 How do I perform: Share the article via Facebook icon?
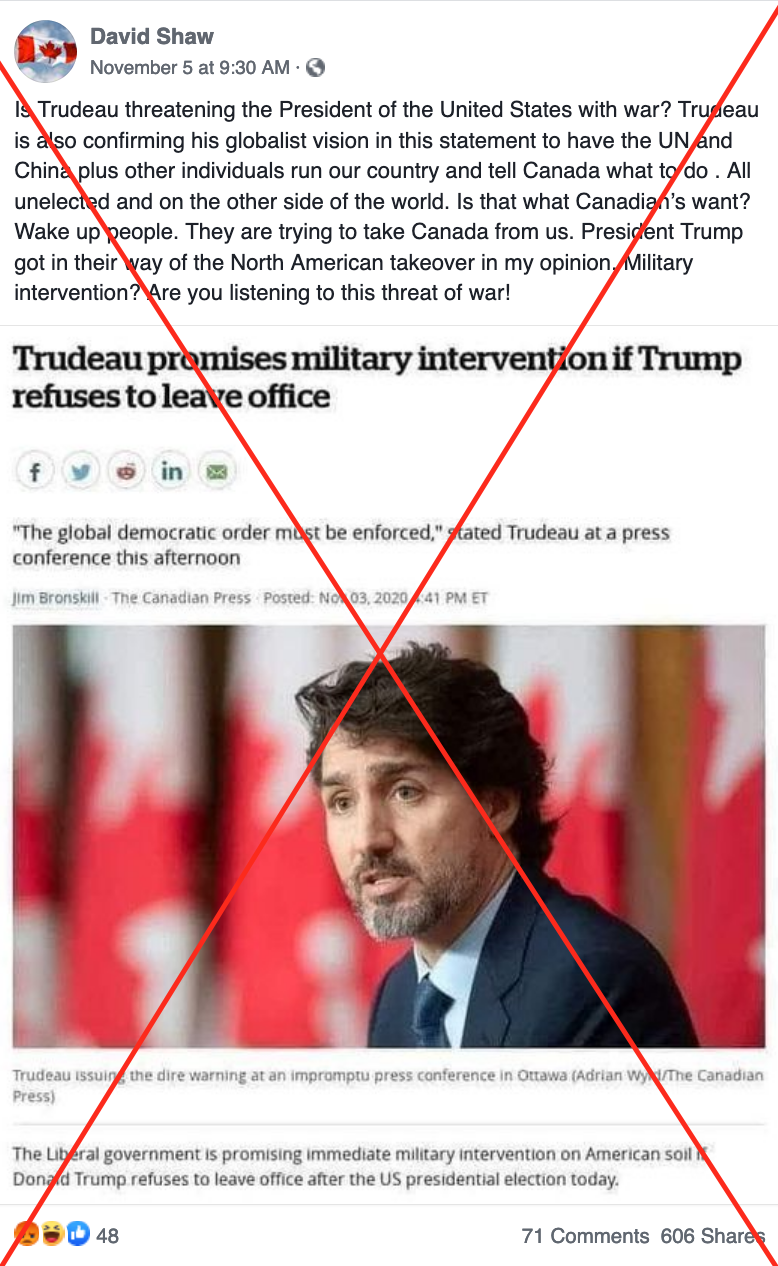(35, 471)
